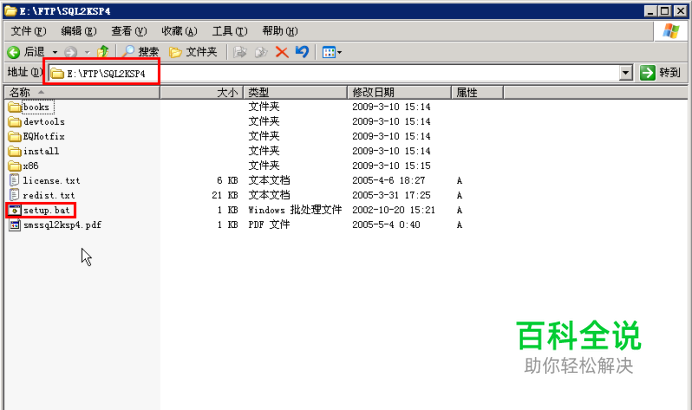Sort by the 属性 column header
The height and width of the screenshot is (410, 692).
pyautogui.click(x=478, y=92)
